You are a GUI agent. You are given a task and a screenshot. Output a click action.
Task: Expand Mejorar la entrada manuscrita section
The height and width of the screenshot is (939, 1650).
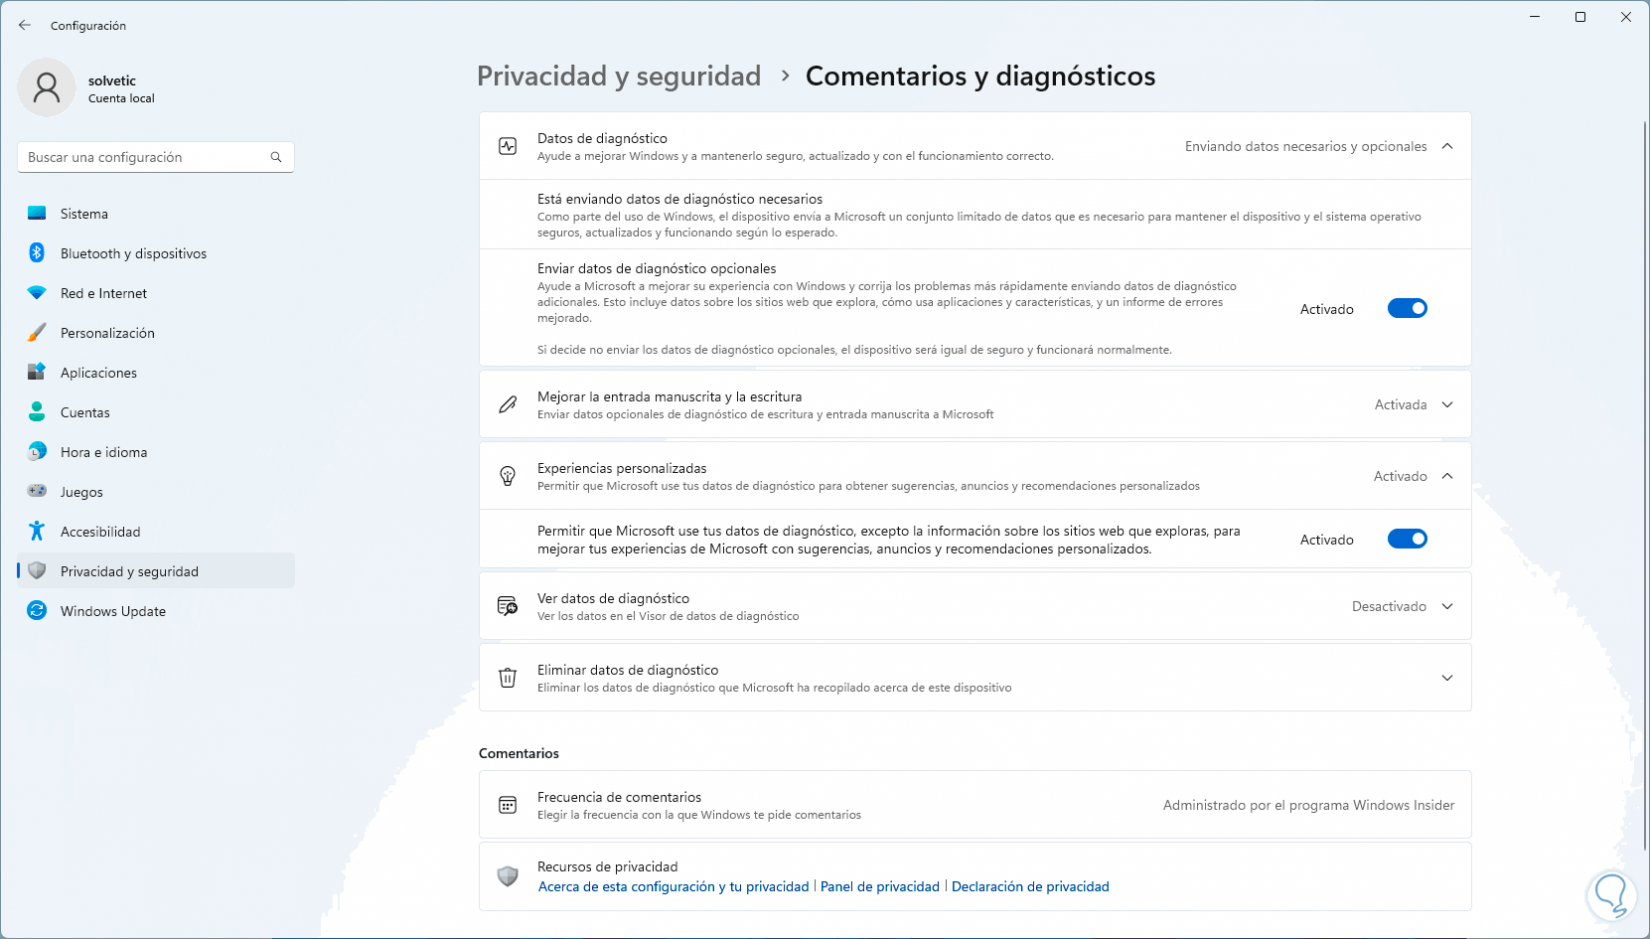click(1447, 405)
